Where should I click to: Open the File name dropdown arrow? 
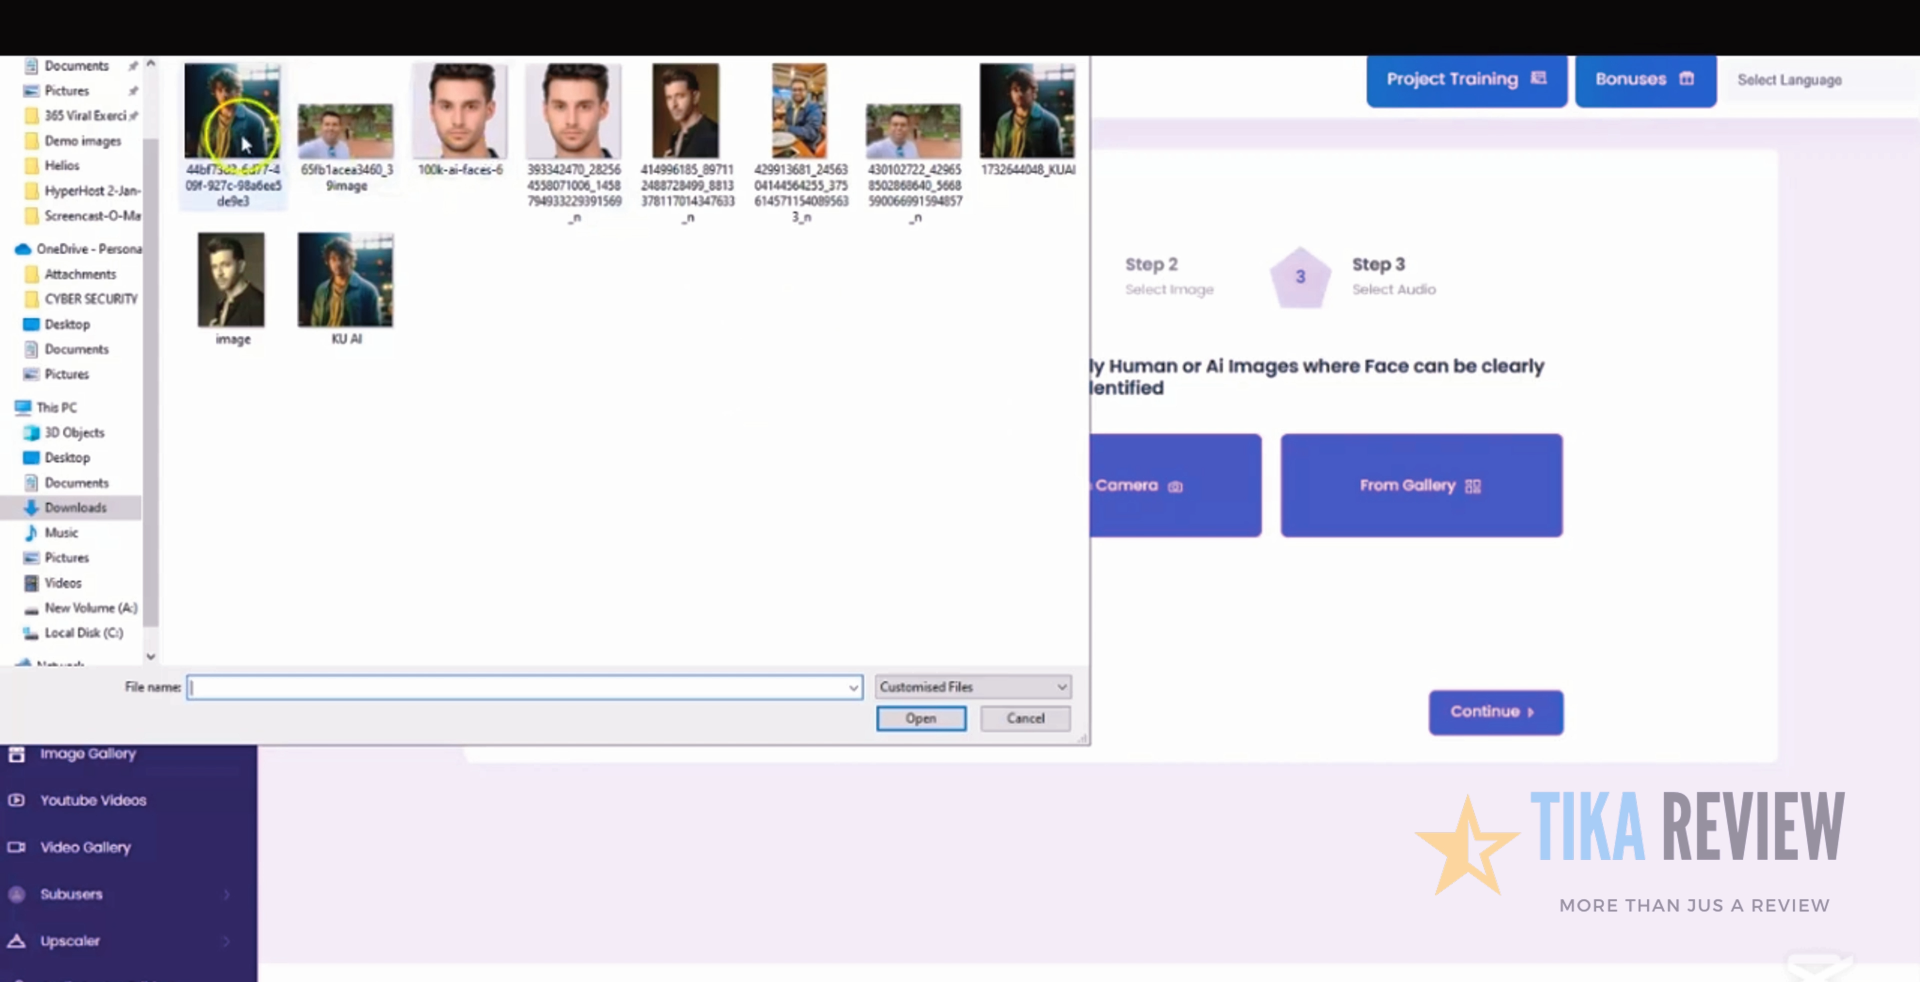point(853,687)
